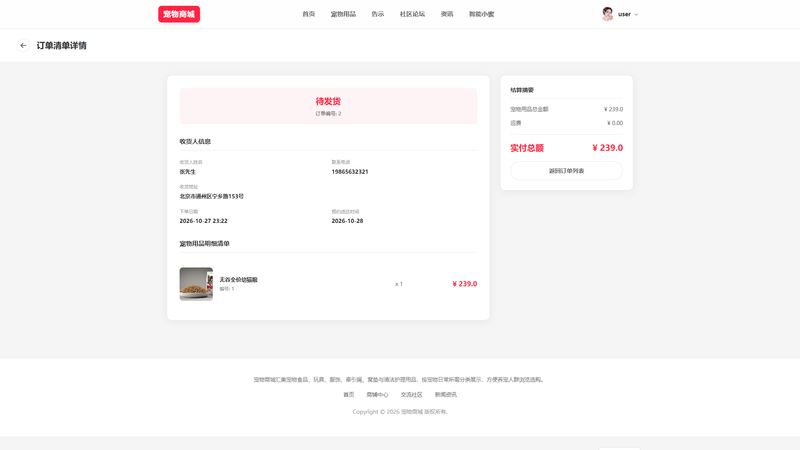The height and width of the screenshot is (450, 800).
Task: Expand the user account dropdown chevron
Action: pyautogui.click(x=636, y=14)
